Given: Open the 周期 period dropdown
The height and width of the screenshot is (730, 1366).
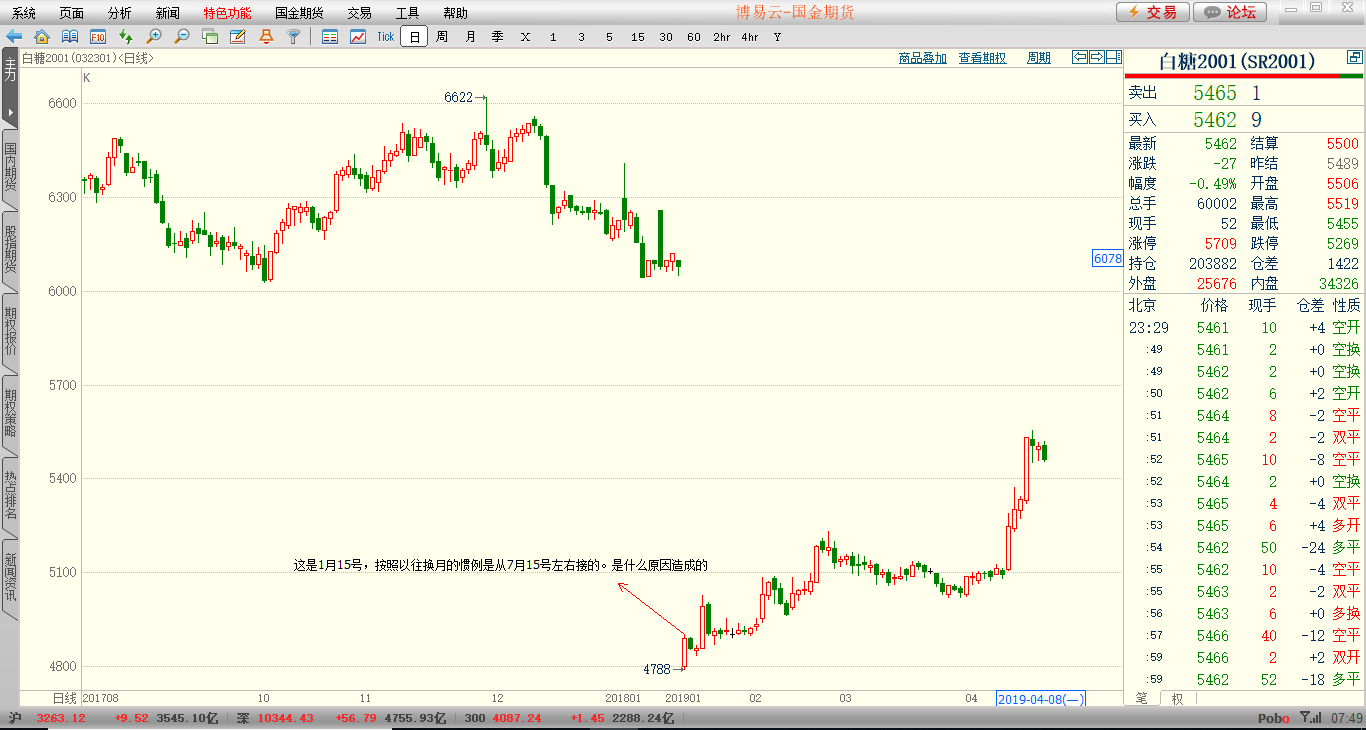Looking at the screenshot, I should point(1038,57).
